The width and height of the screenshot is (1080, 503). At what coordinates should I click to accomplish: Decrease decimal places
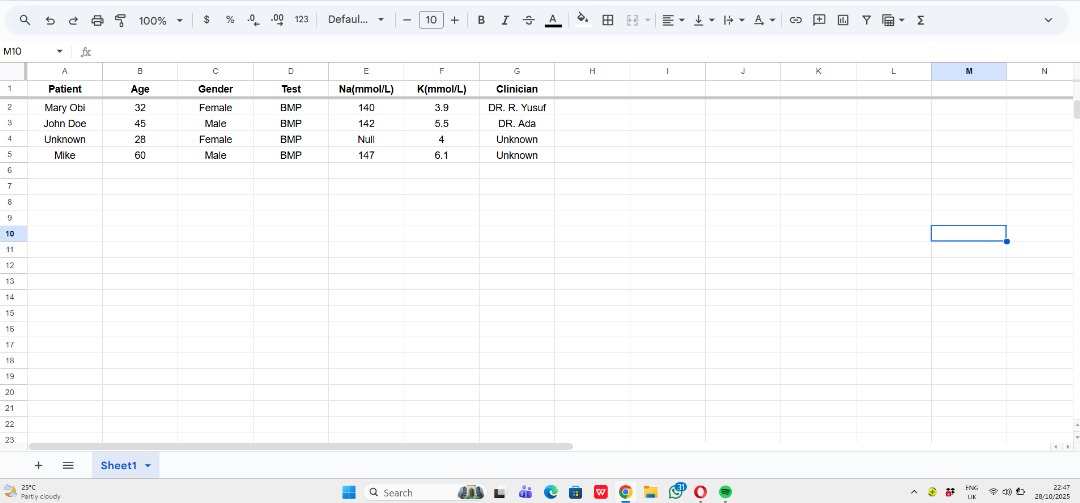tap(253, 20)
